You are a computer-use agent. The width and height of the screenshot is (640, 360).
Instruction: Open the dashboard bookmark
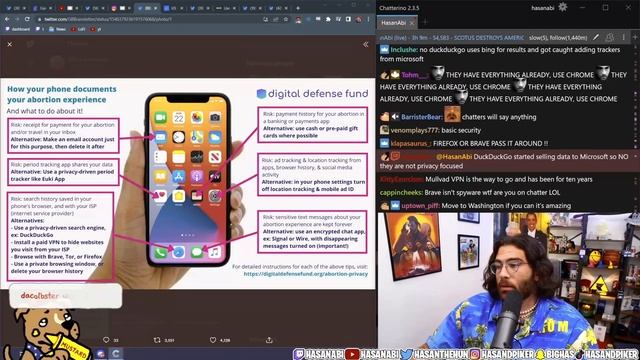click(x=17, y=29)
